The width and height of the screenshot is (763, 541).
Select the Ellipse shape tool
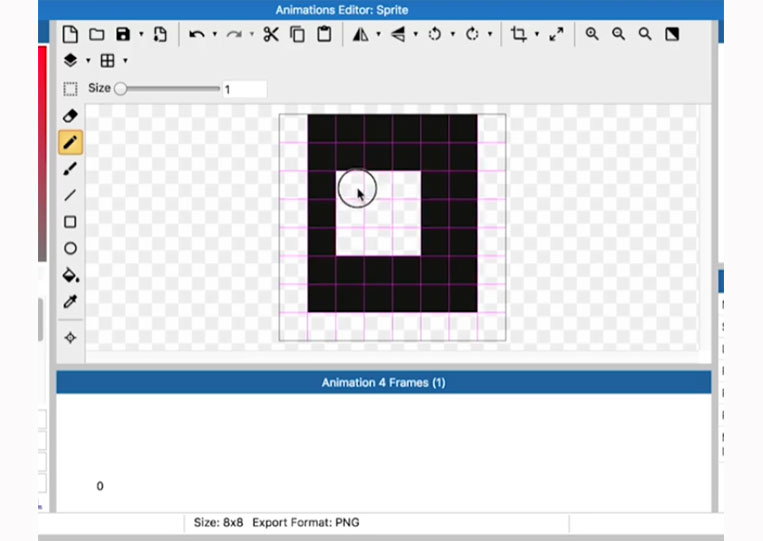coord(70,249)
